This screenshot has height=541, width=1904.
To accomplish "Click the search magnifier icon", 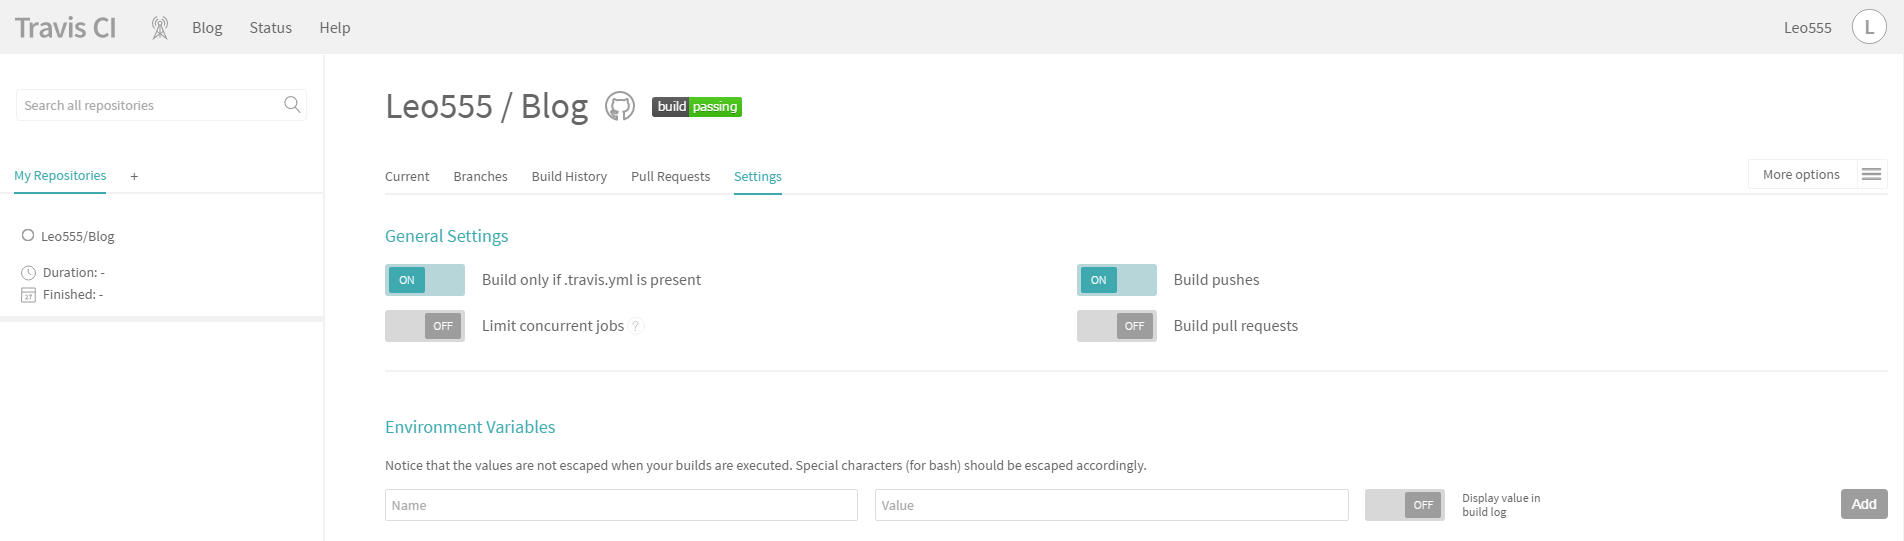I will [x=292, y=104].
